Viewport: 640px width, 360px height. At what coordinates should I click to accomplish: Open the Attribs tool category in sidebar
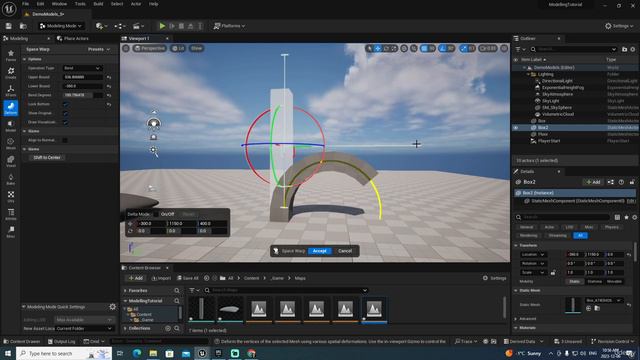click(11, 214)
